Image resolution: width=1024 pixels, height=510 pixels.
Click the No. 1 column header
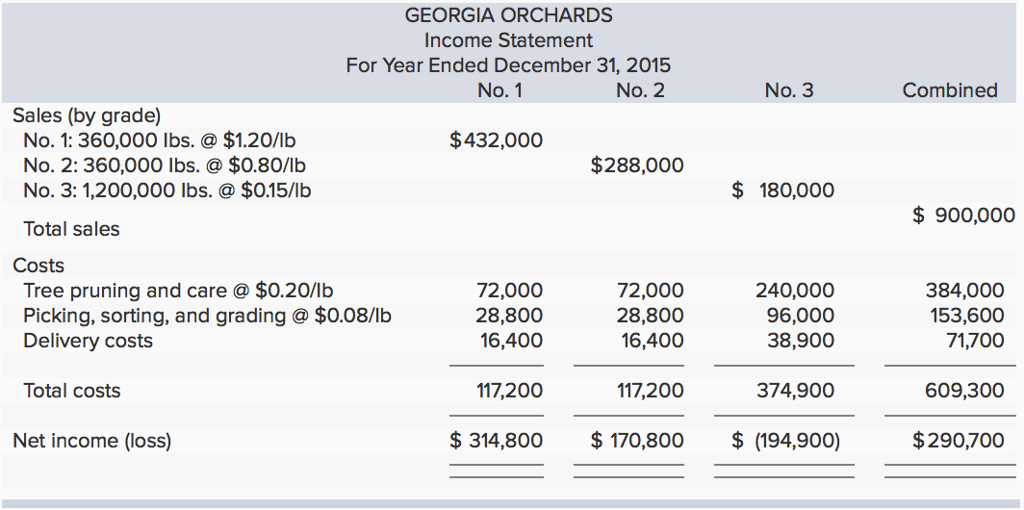pos(500,91)
